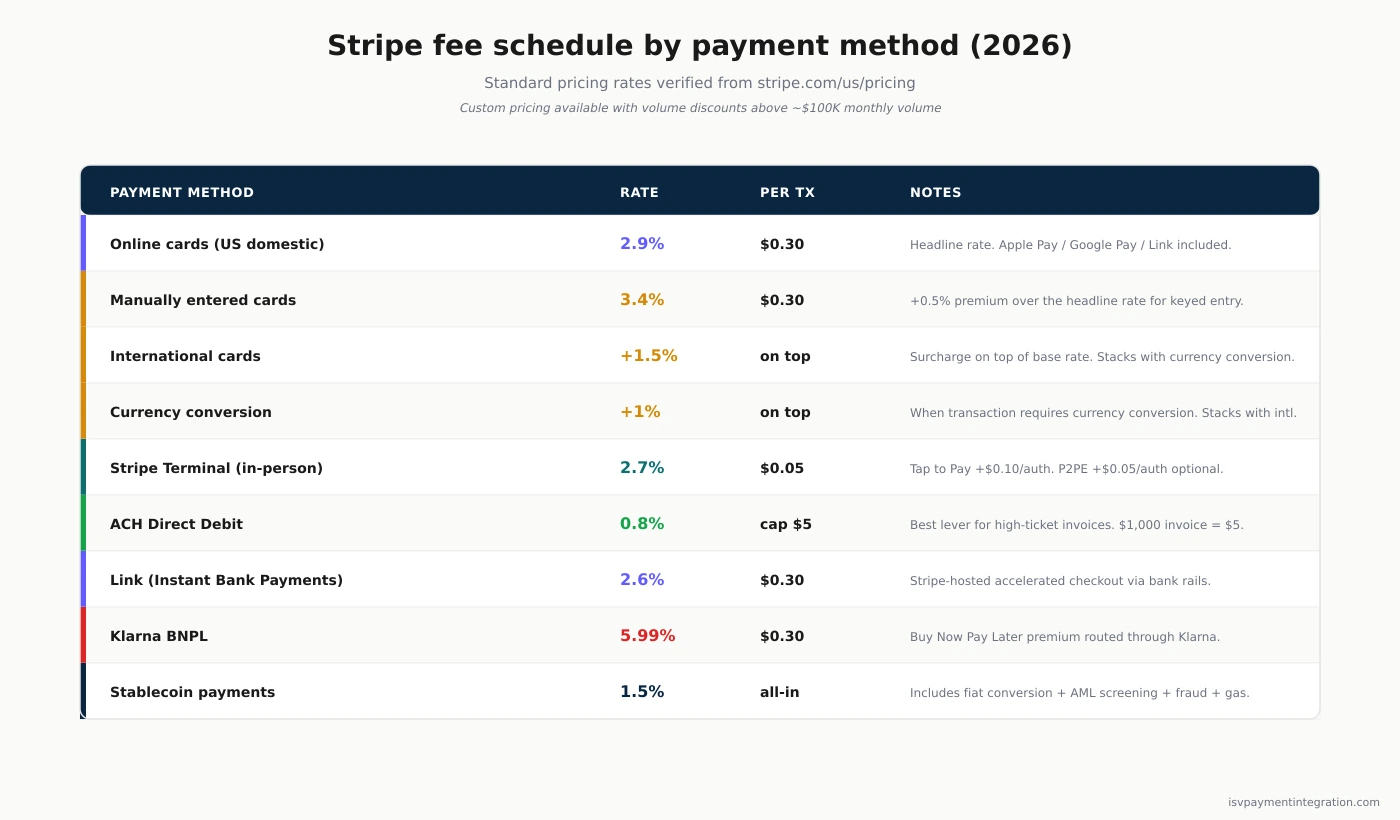Click the 0.8% rate value

click(642, 524)
